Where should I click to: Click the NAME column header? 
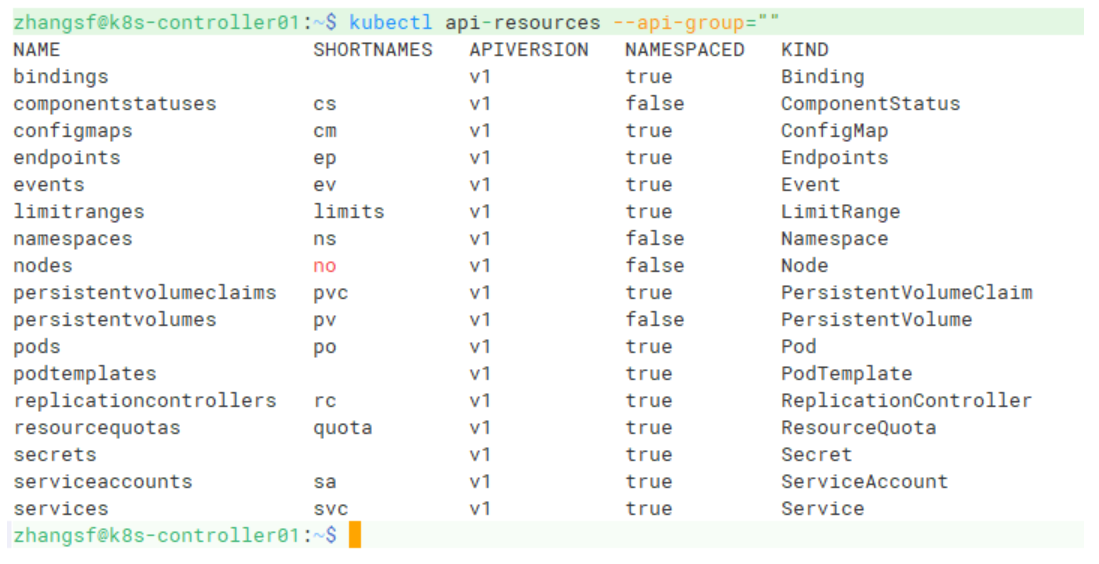pos(36,49)
